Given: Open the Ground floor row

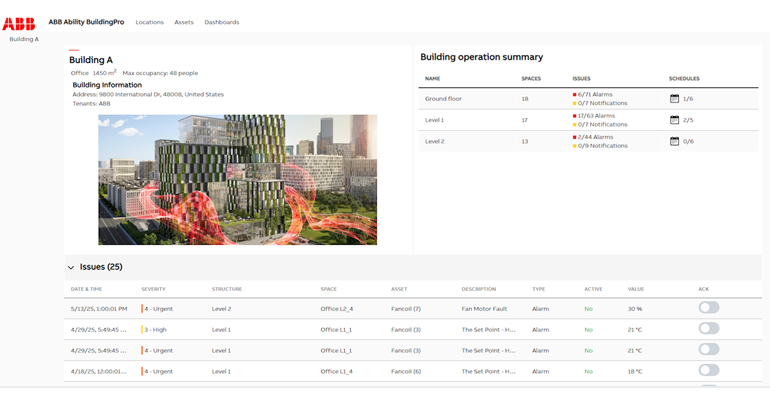Looking at the screenshot, I should (x=588, y=99).
